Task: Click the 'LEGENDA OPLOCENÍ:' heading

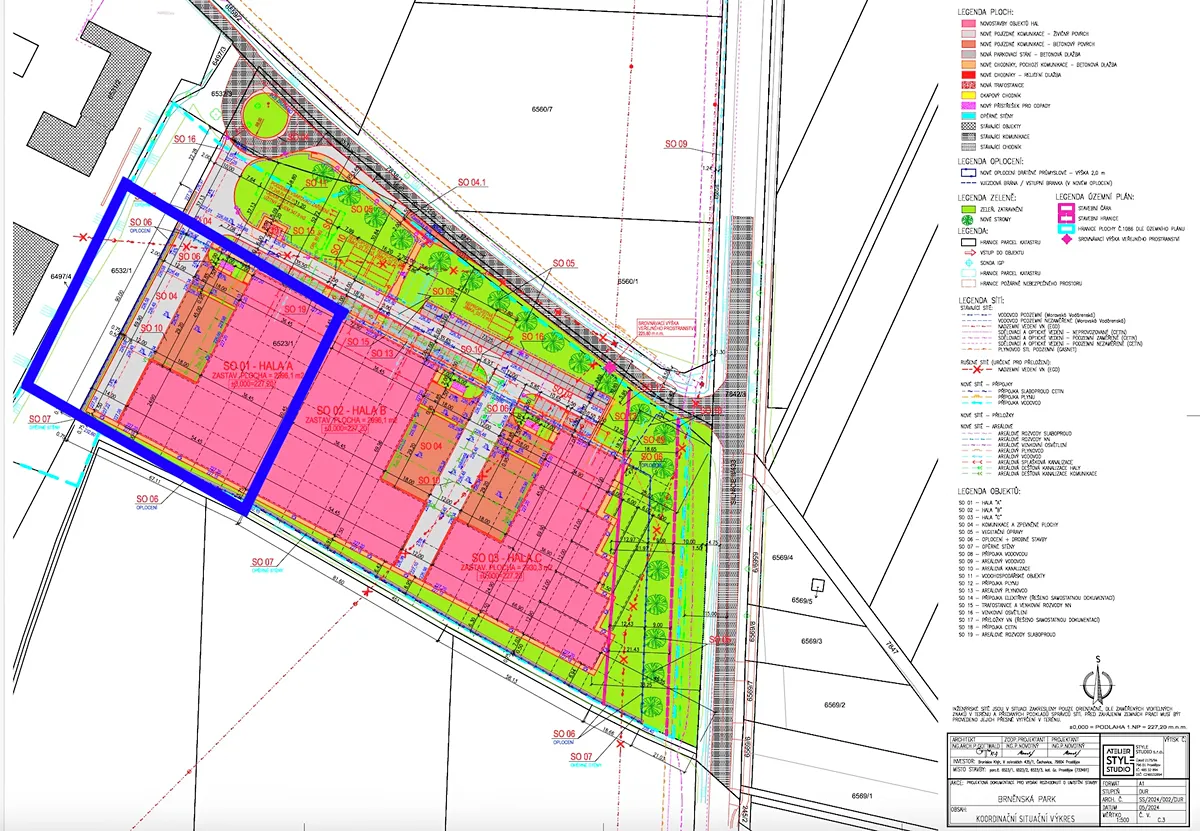Action: (x=991, y=161)
